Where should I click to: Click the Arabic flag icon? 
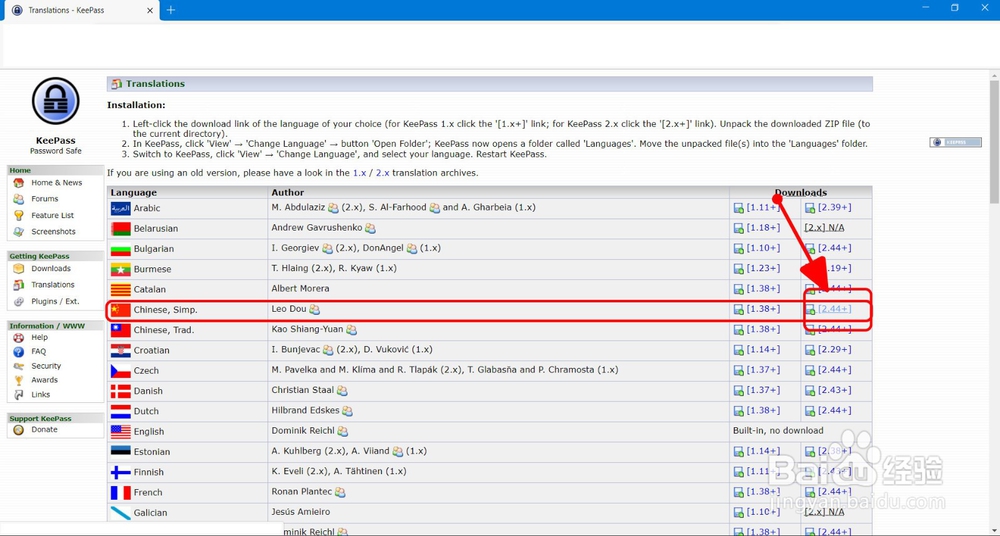tap(121, 208)
